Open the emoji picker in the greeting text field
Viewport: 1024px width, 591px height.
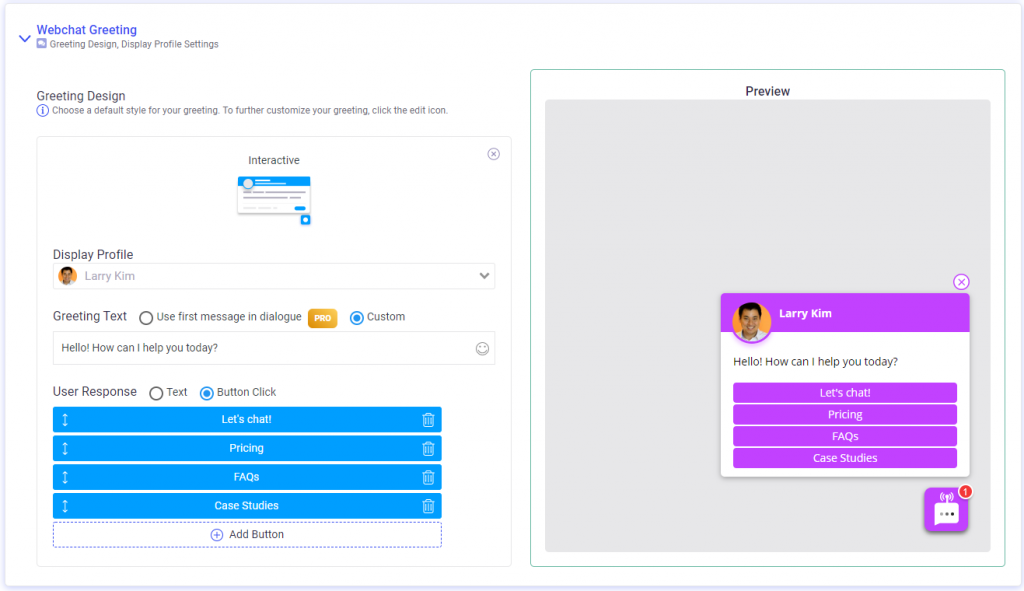tap(482, 349)
